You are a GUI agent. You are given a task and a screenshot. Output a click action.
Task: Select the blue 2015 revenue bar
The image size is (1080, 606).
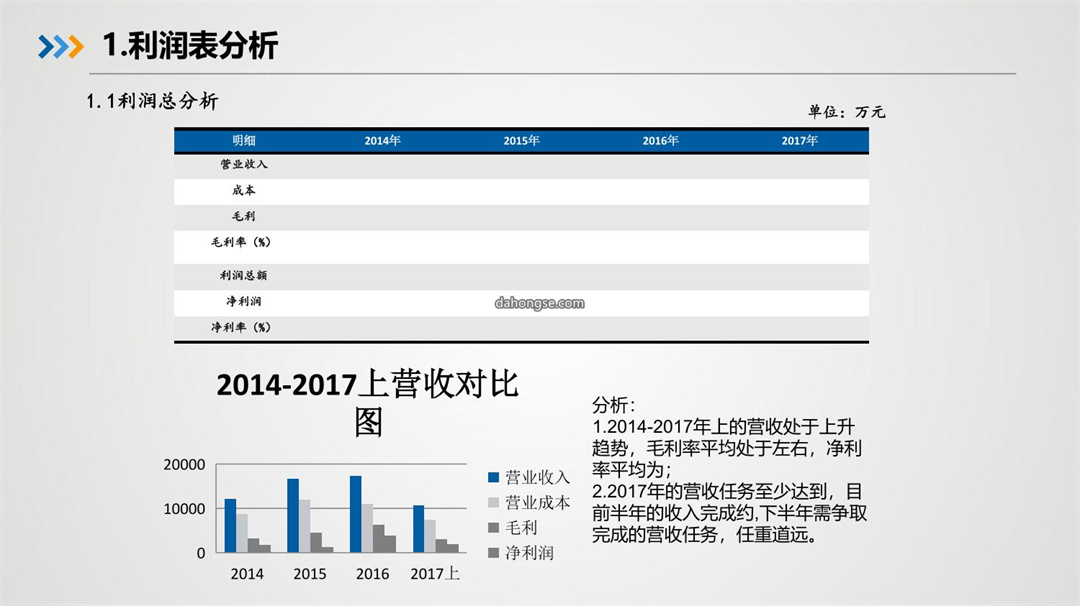(x=293, y=515)
